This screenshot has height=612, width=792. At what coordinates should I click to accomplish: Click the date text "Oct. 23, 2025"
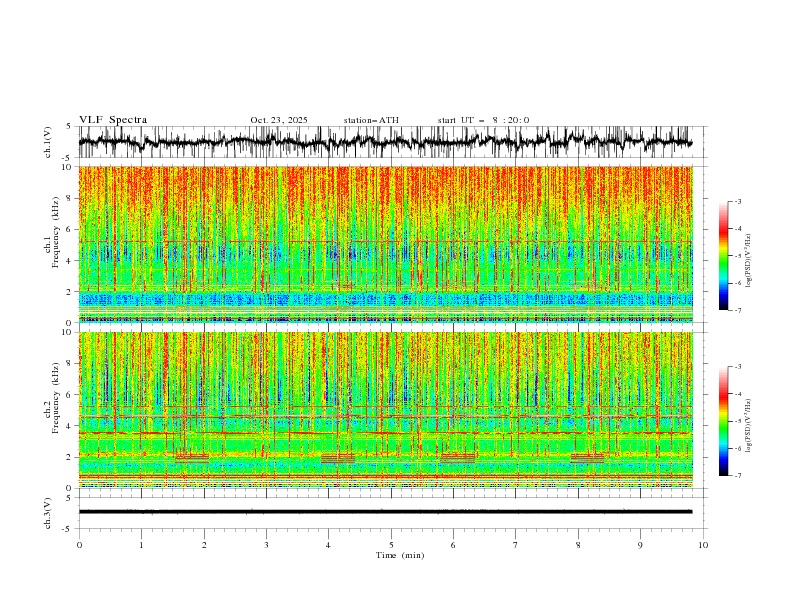point(279,120)
